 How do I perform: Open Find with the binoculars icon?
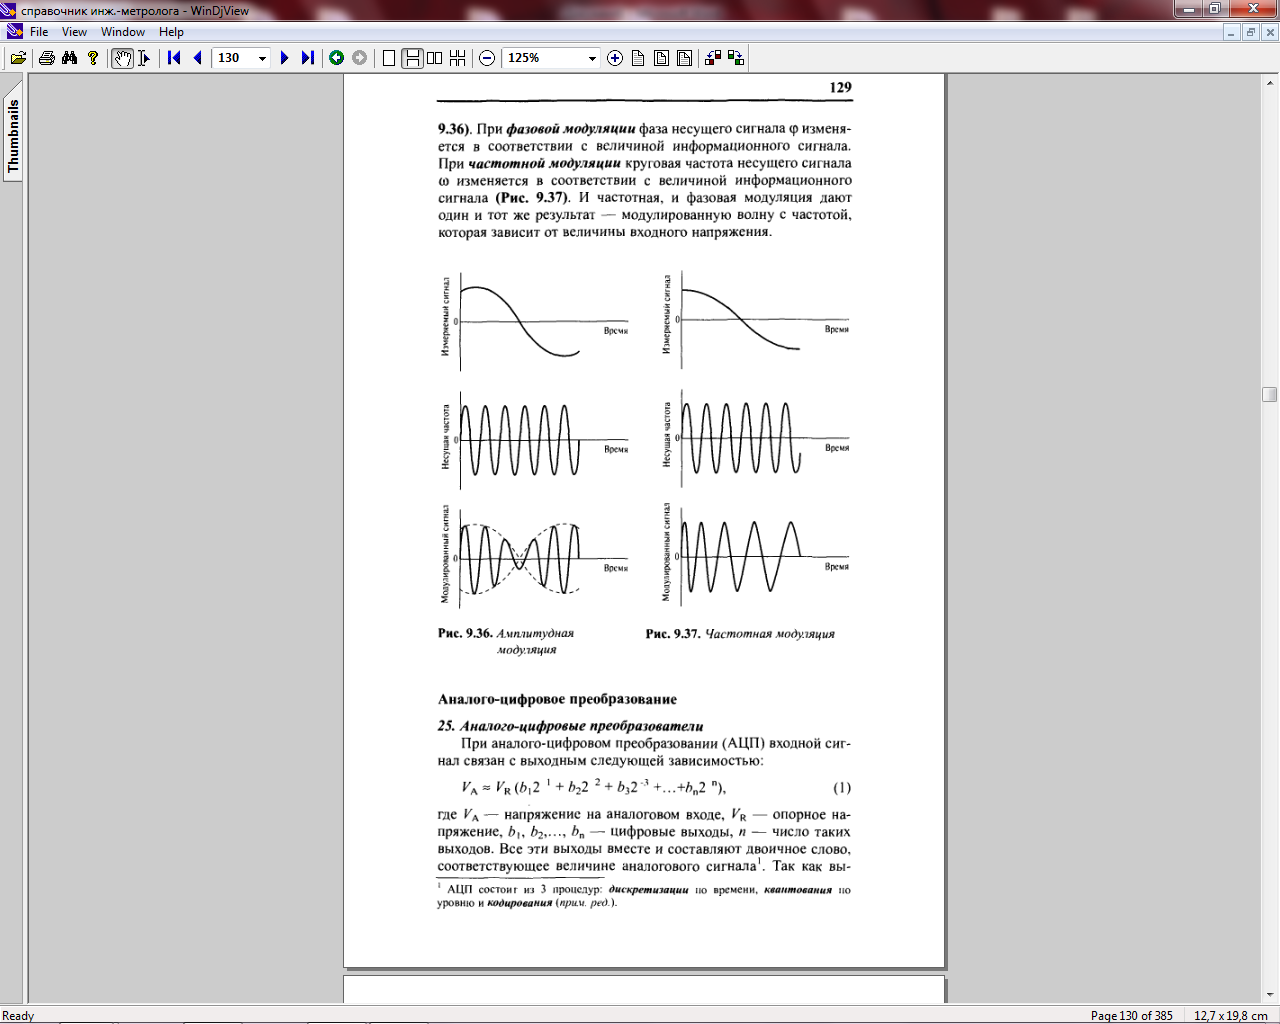[69, 58]
